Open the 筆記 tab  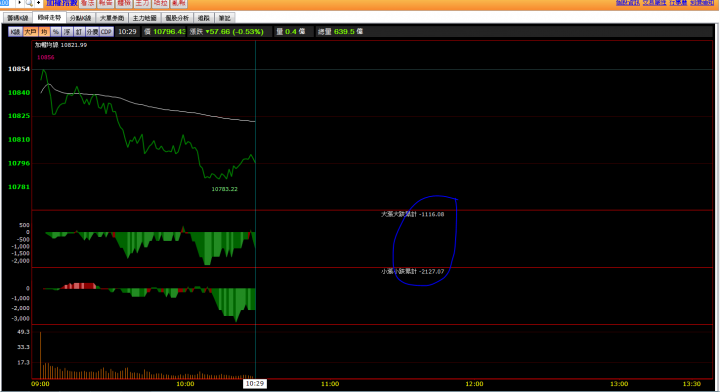click(x=225, y=18)
